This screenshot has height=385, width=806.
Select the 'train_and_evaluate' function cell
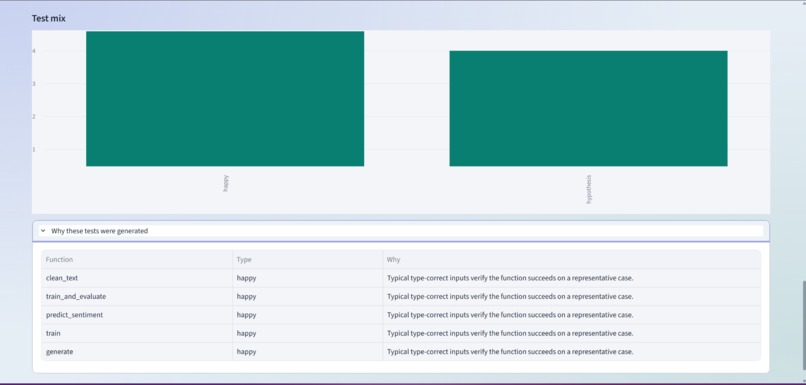tap(137, 297)
